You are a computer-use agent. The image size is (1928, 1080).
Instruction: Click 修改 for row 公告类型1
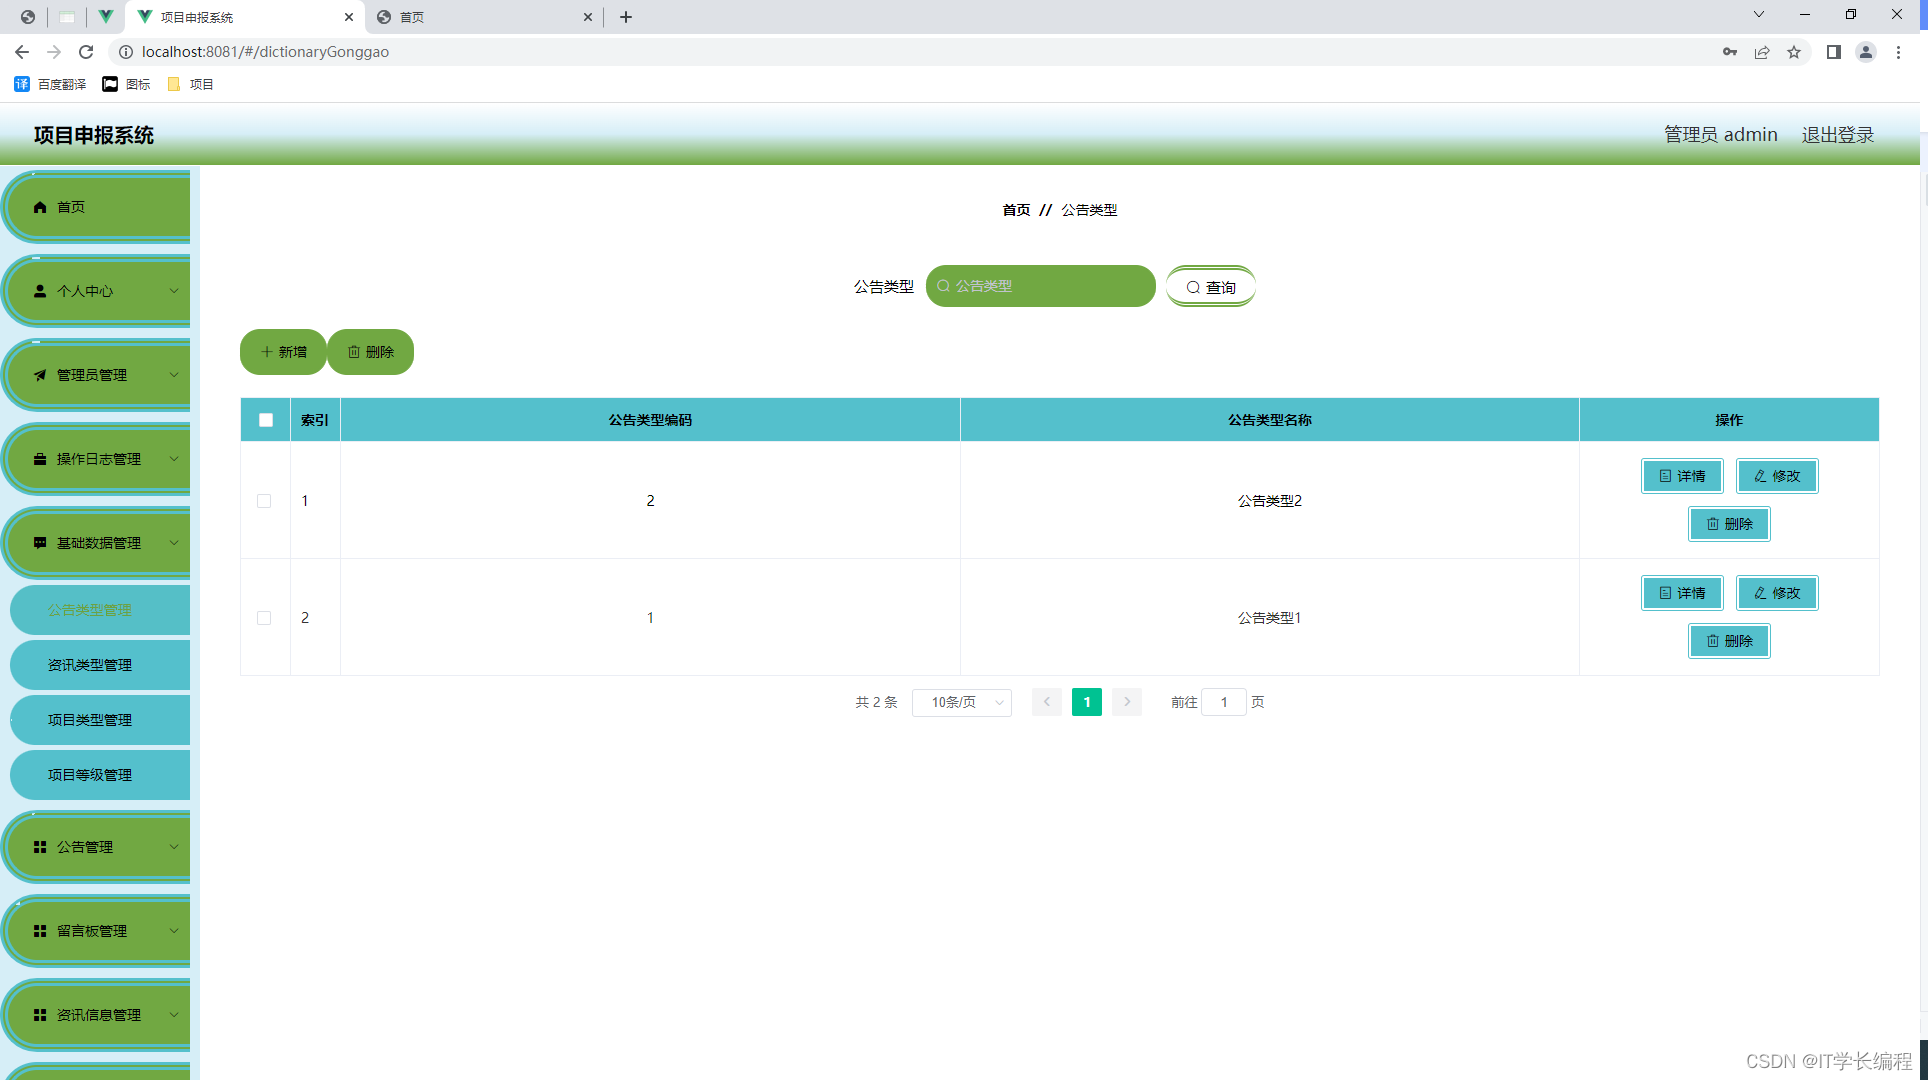coord(1777,593)
